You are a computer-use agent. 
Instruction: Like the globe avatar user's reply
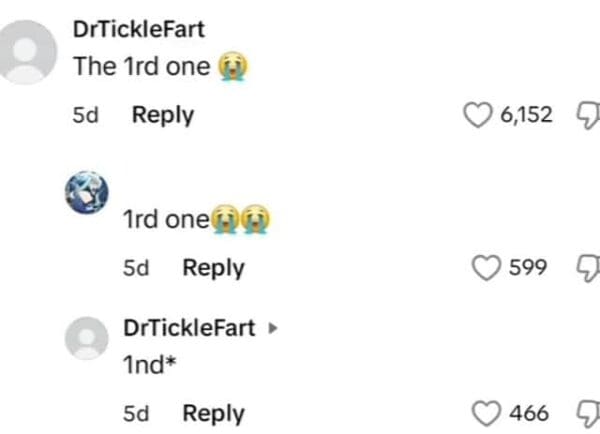(x=486, y=267)
